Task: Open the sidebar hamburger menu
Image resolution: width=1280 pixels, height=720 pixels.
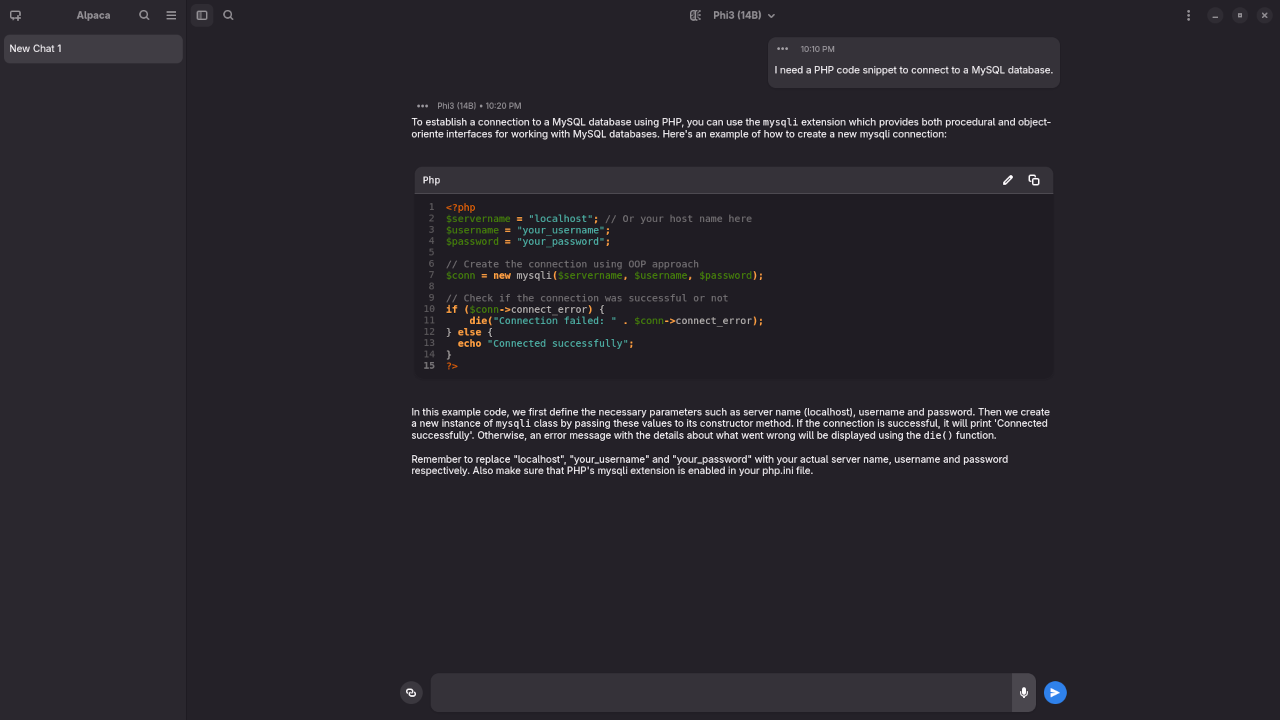Action: 171,15
